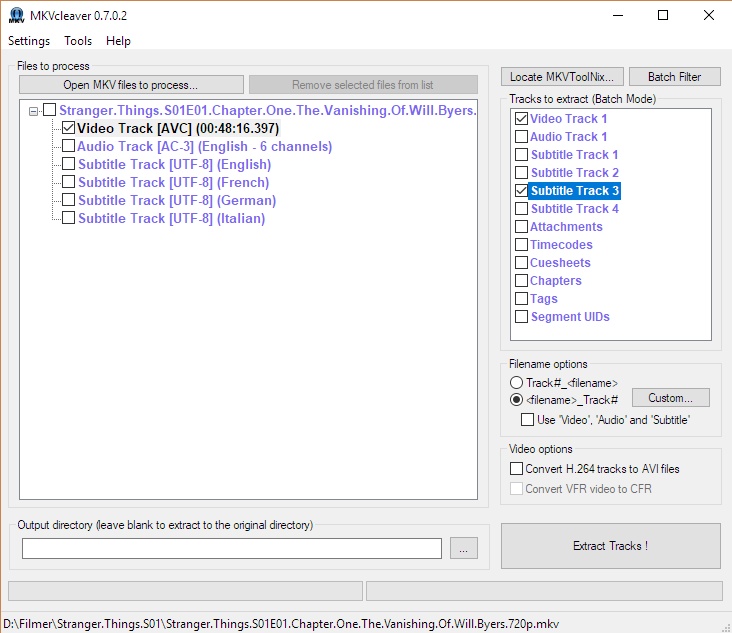The width and height of the screenshot is (732, 633).
Task: Check Subtitle Track 2 in batch list
Action: 521,173
